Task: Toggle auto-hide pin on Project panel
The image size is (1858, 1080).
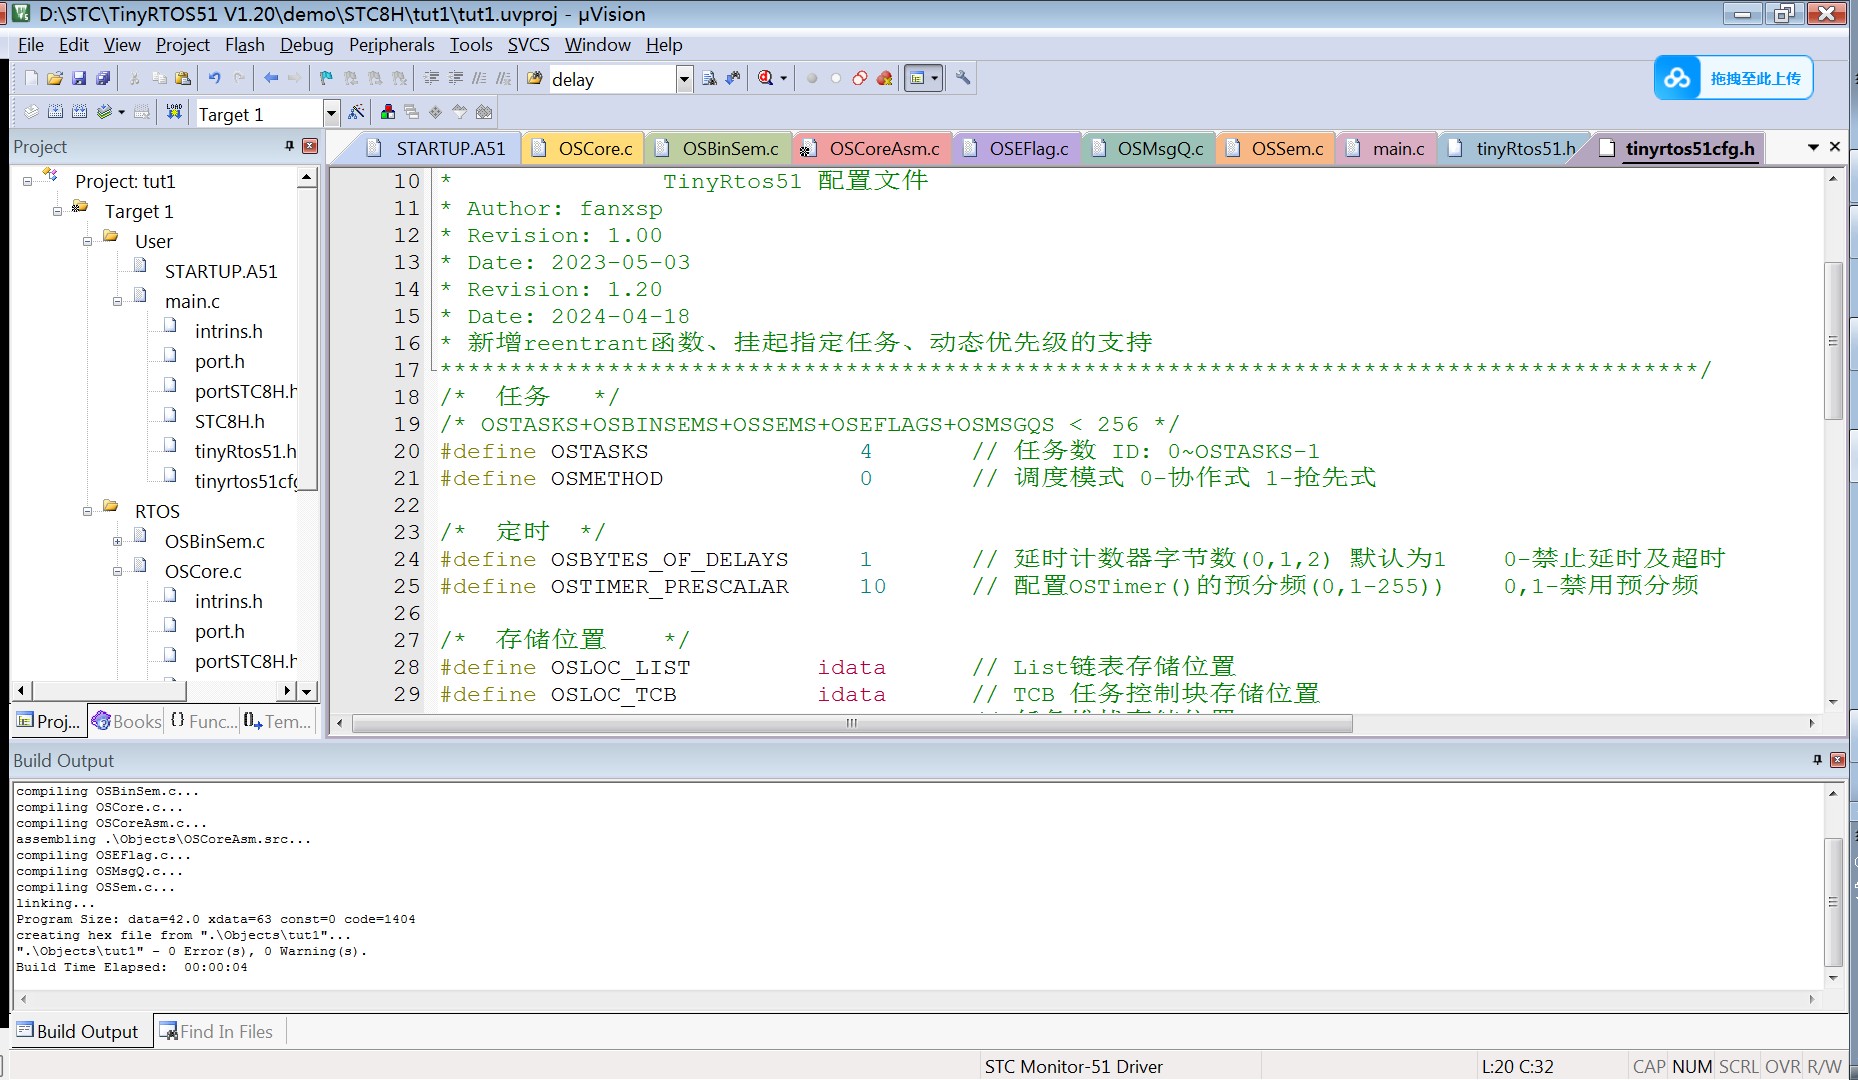Action: click(290, 146)
